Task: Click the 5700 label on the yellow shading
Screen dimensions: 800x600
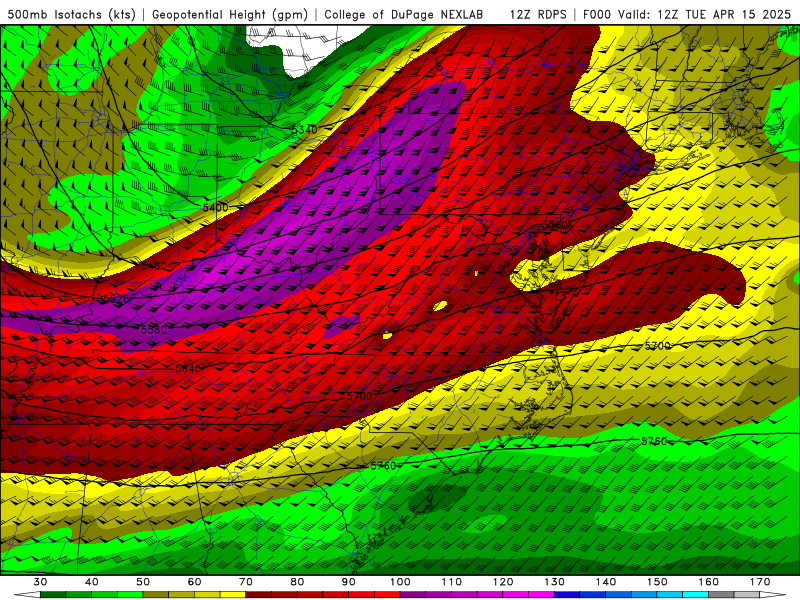Action: [658, 346]
